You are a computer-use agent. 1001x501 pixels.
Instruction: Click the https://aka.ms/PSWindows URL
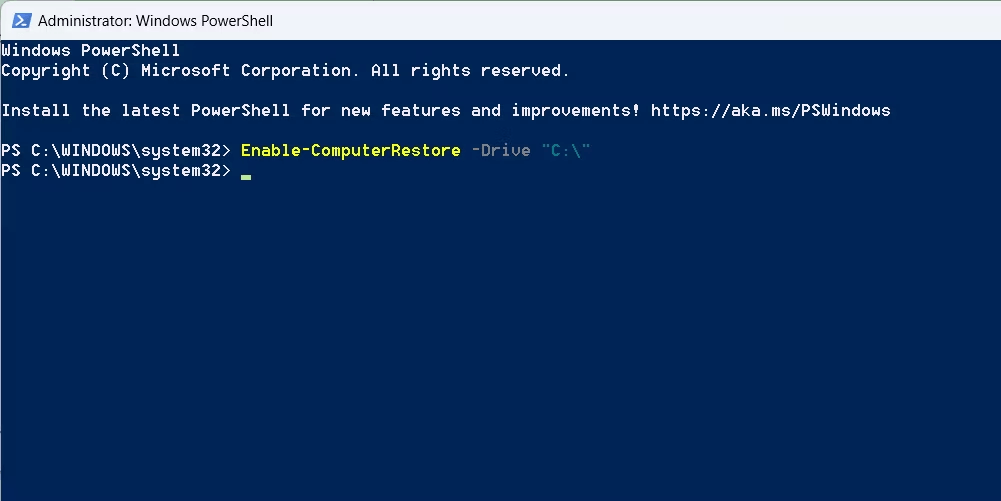tap(770, 110)
